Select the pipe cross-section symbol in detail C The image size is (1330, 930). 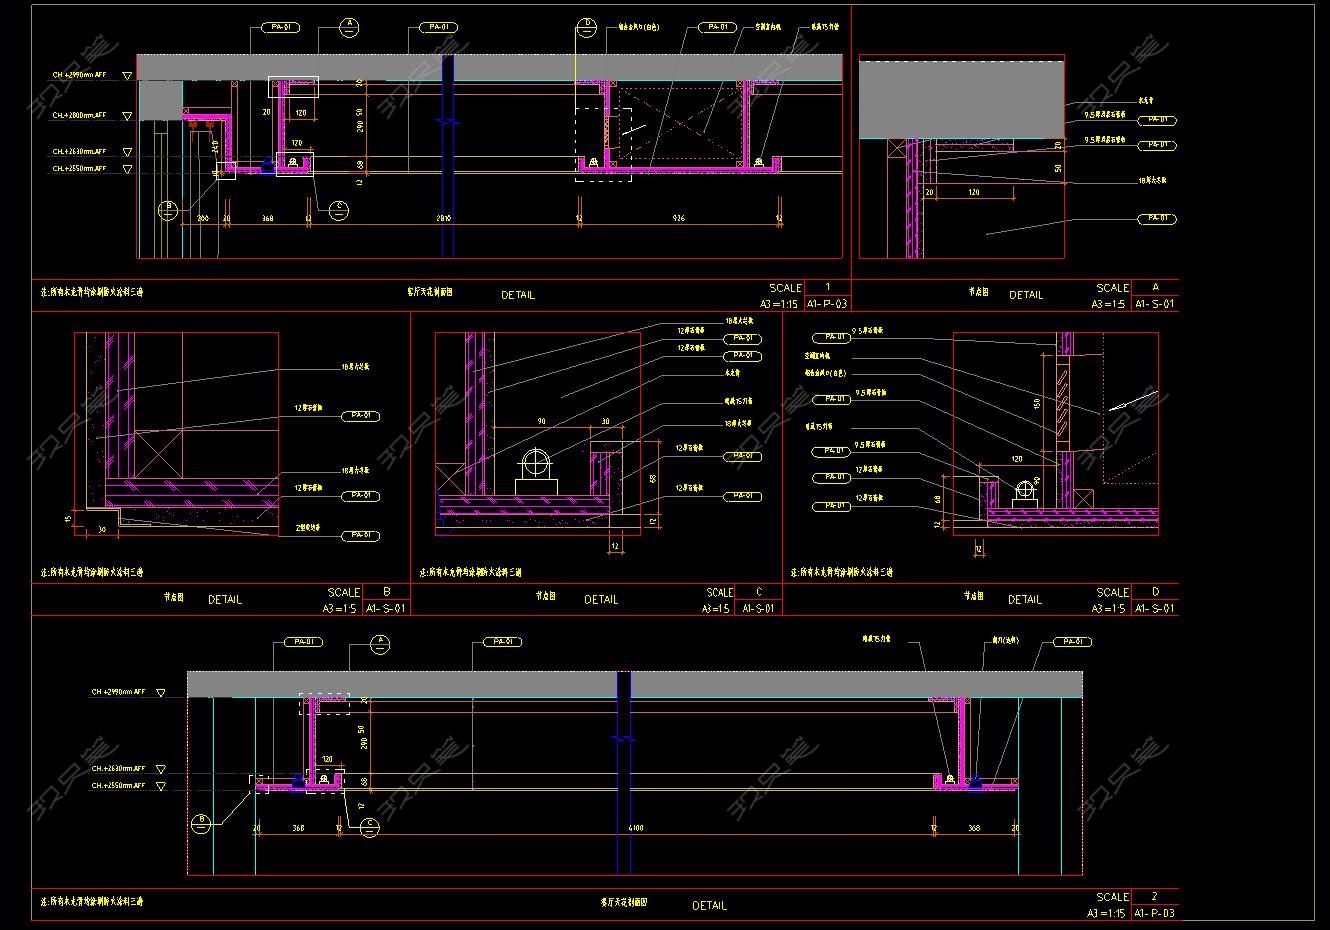[536, 465]
